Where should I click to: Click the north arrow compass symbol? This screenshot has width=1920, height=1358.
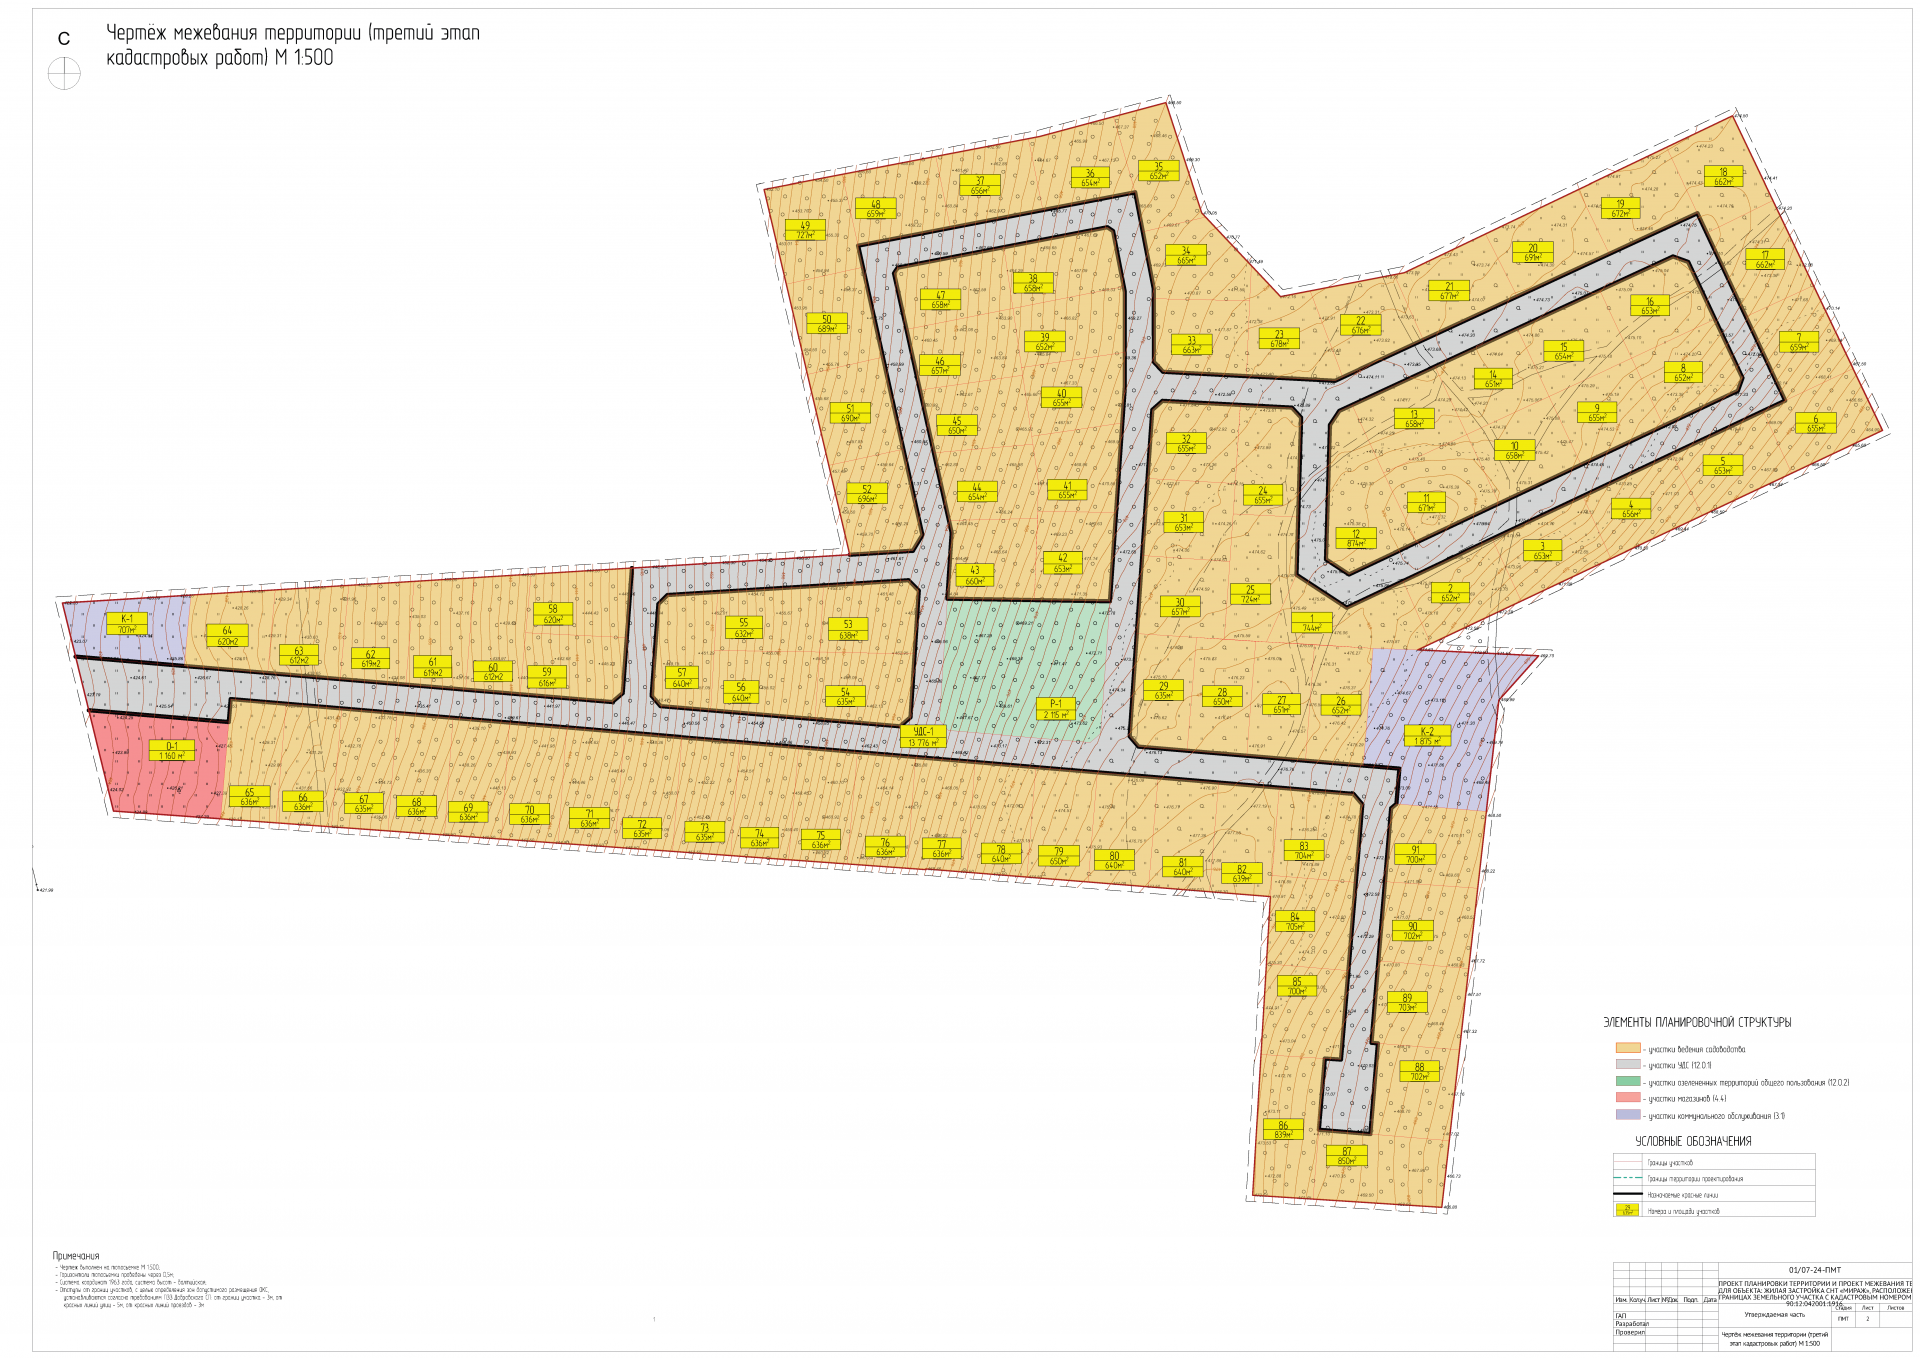[x=64, y=74]
